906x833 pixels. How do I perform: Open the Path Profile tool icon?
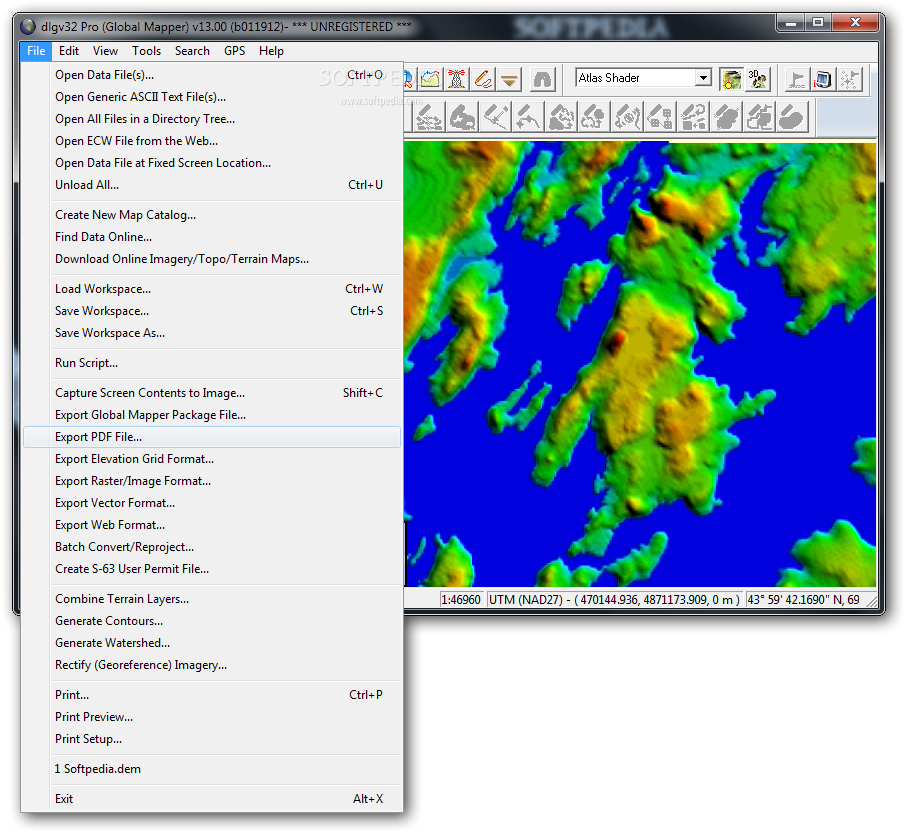431,79
